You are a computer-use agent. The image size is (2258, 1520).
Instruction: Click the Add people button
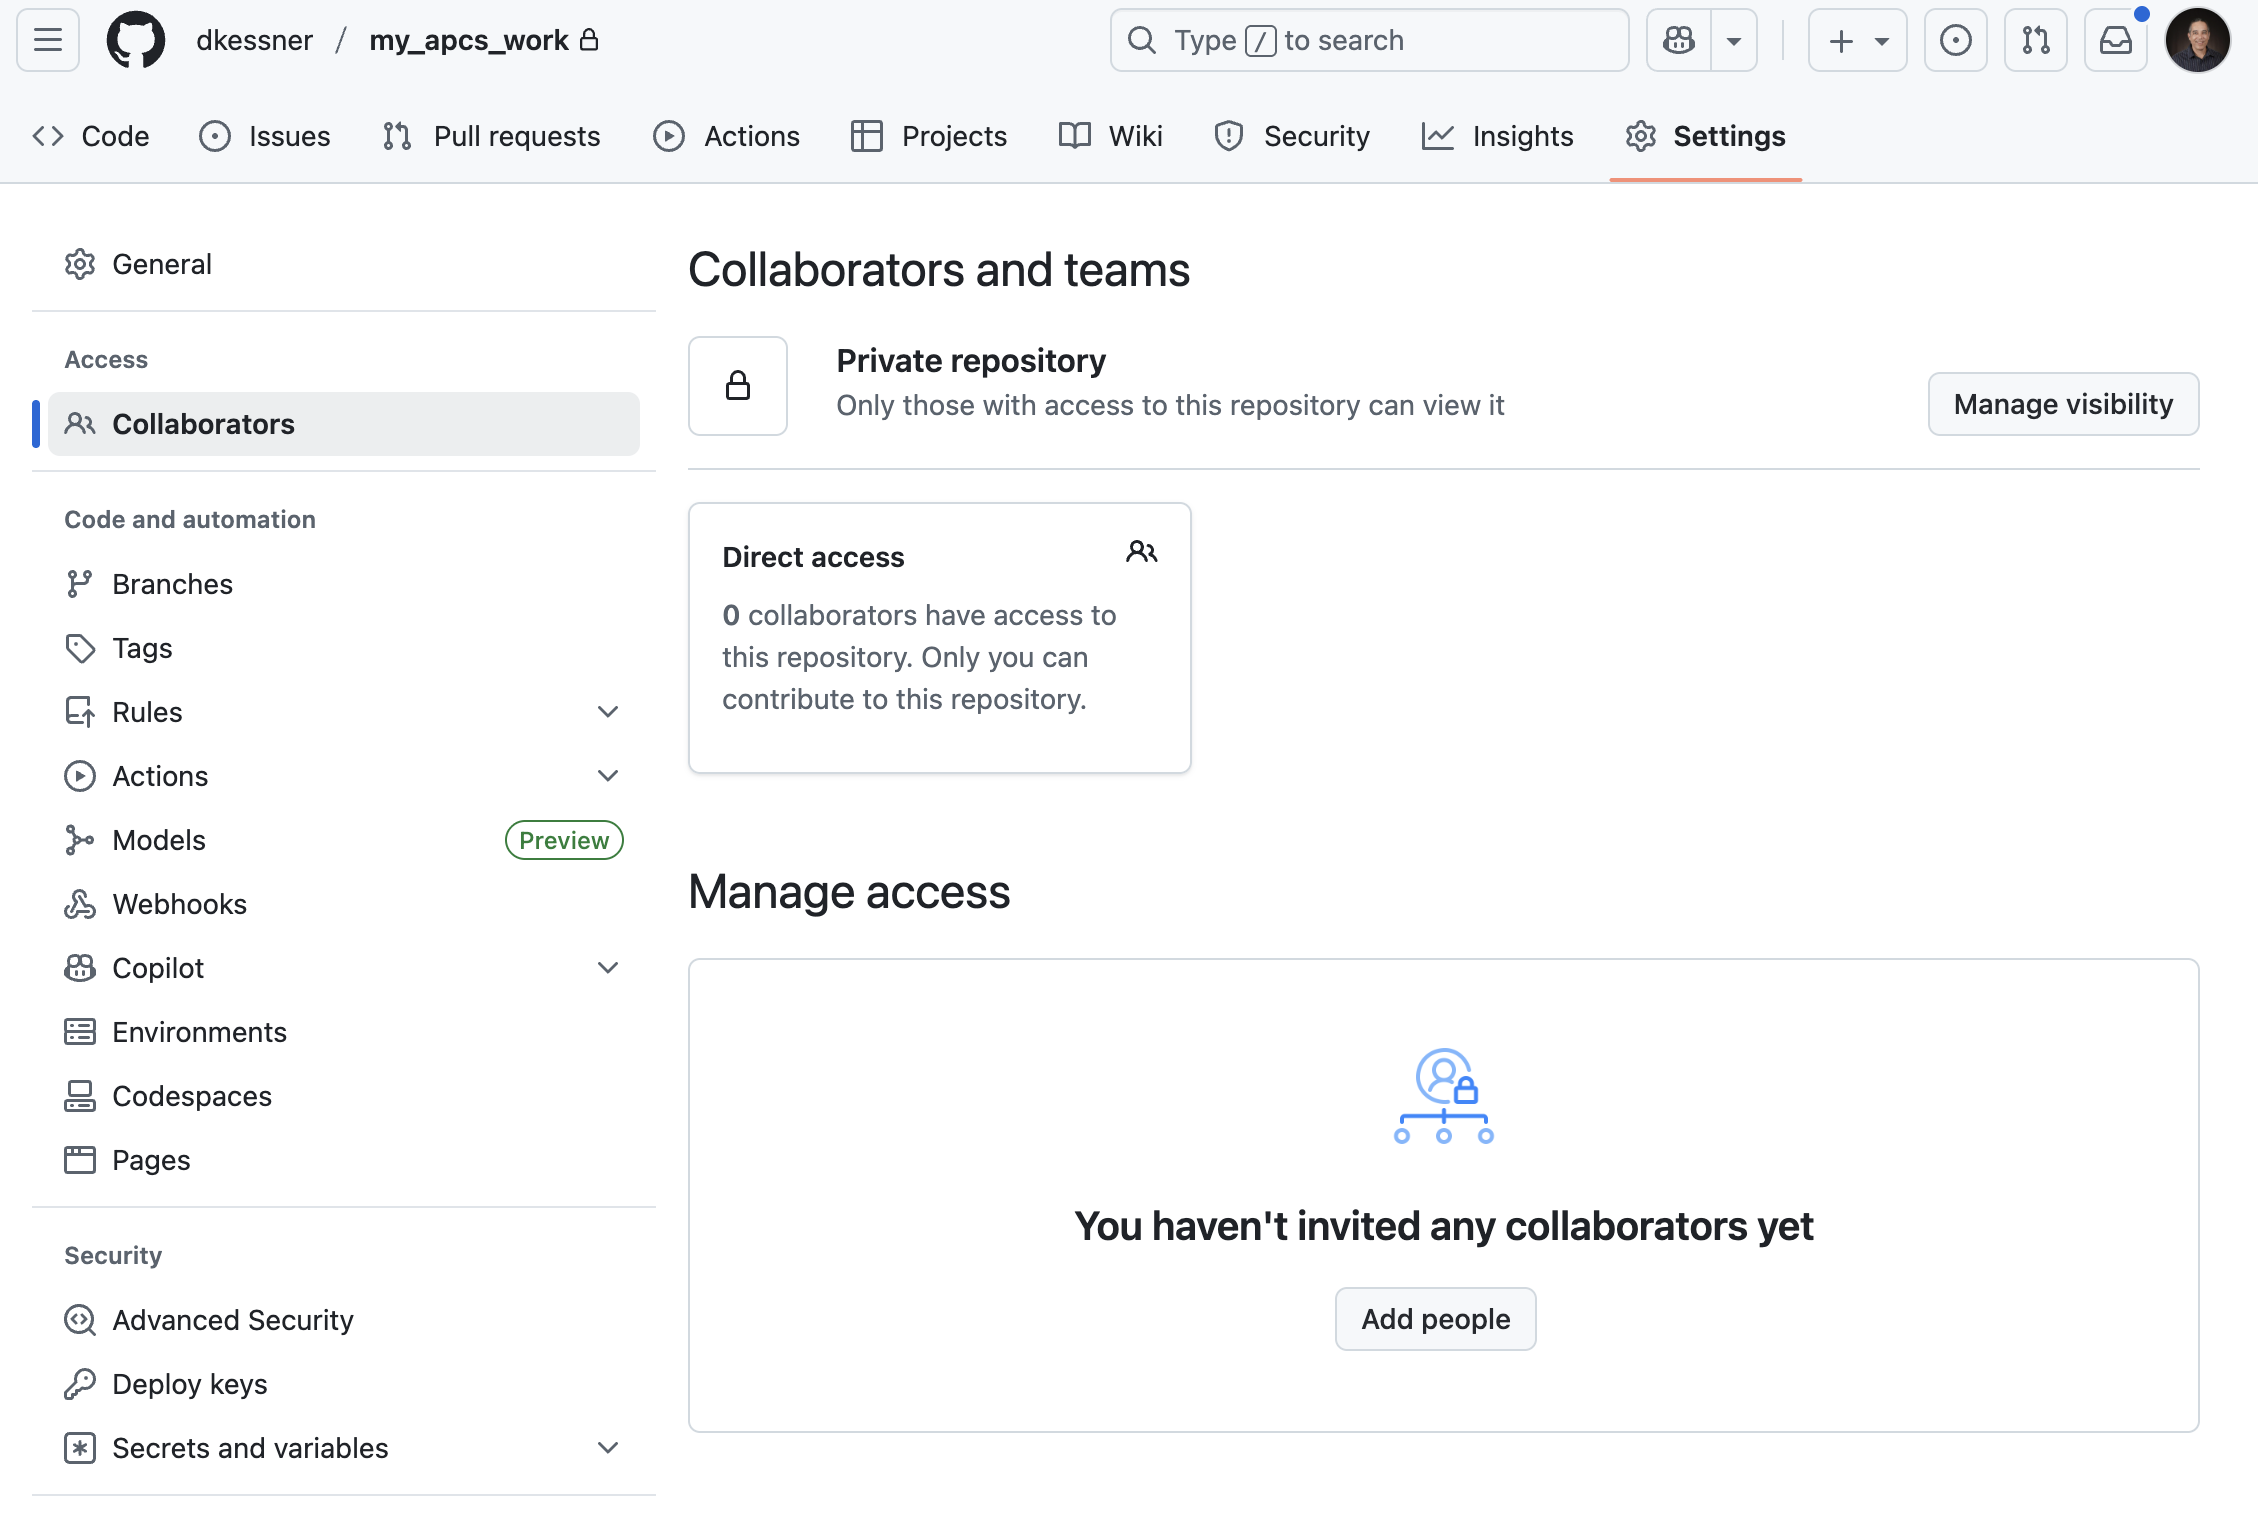pyautogui.click(x=1435, y=1319)
